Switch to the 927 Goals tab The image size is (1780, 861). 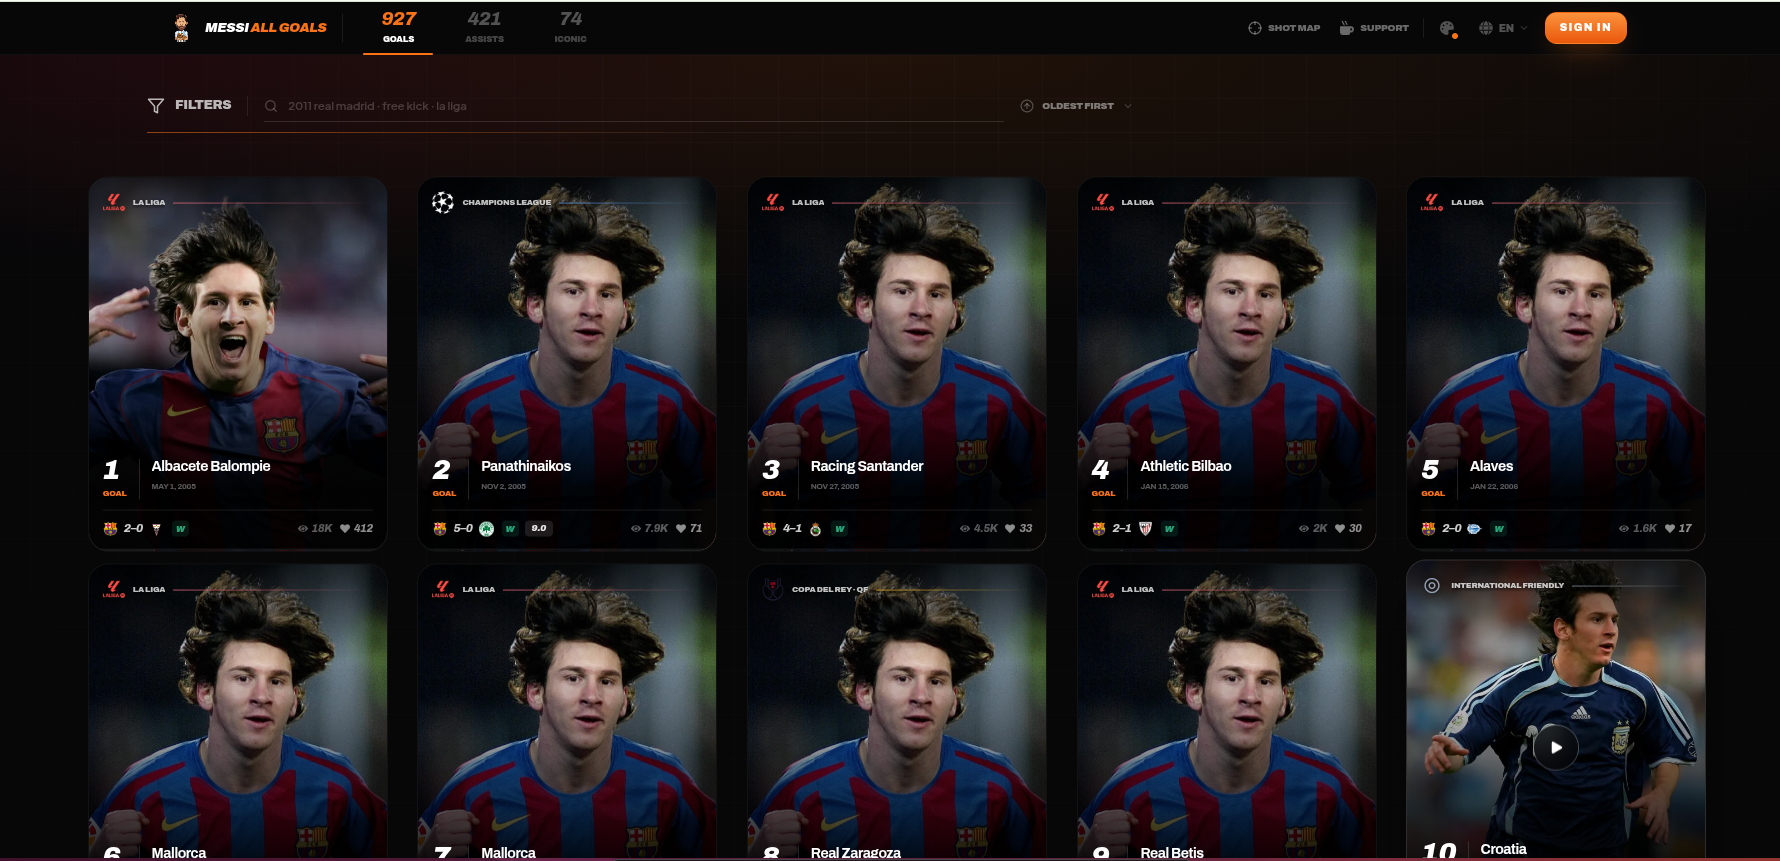[x=398, y=28]
